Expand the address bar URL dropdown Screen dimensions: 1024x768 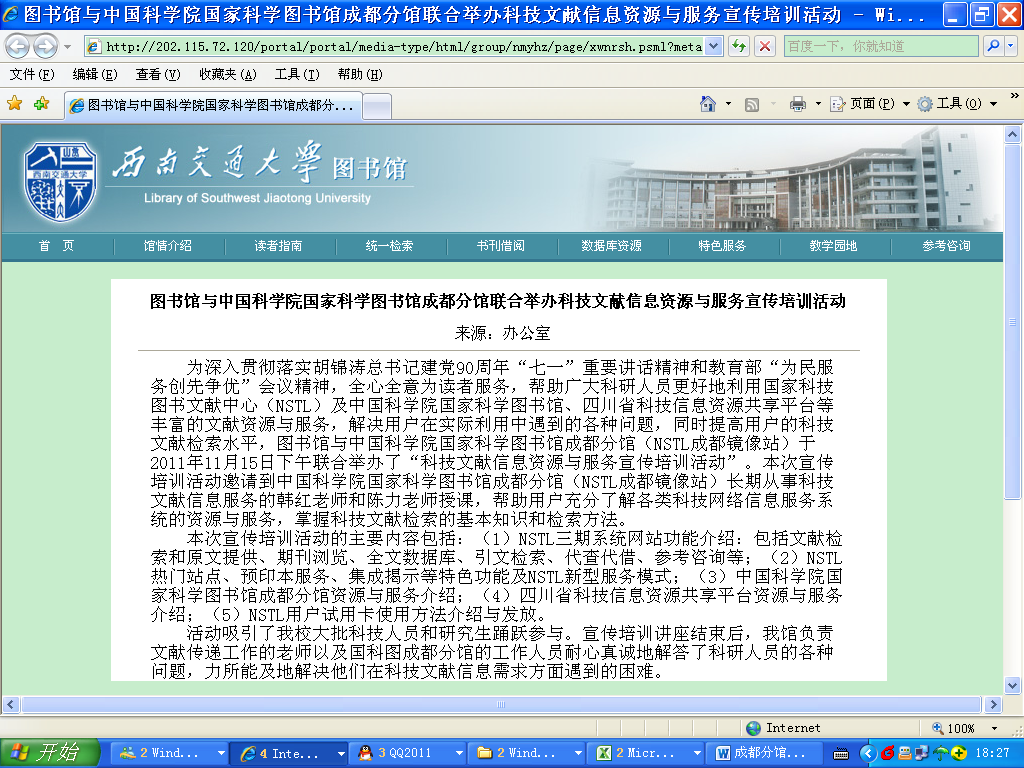(x=713, y=46)
